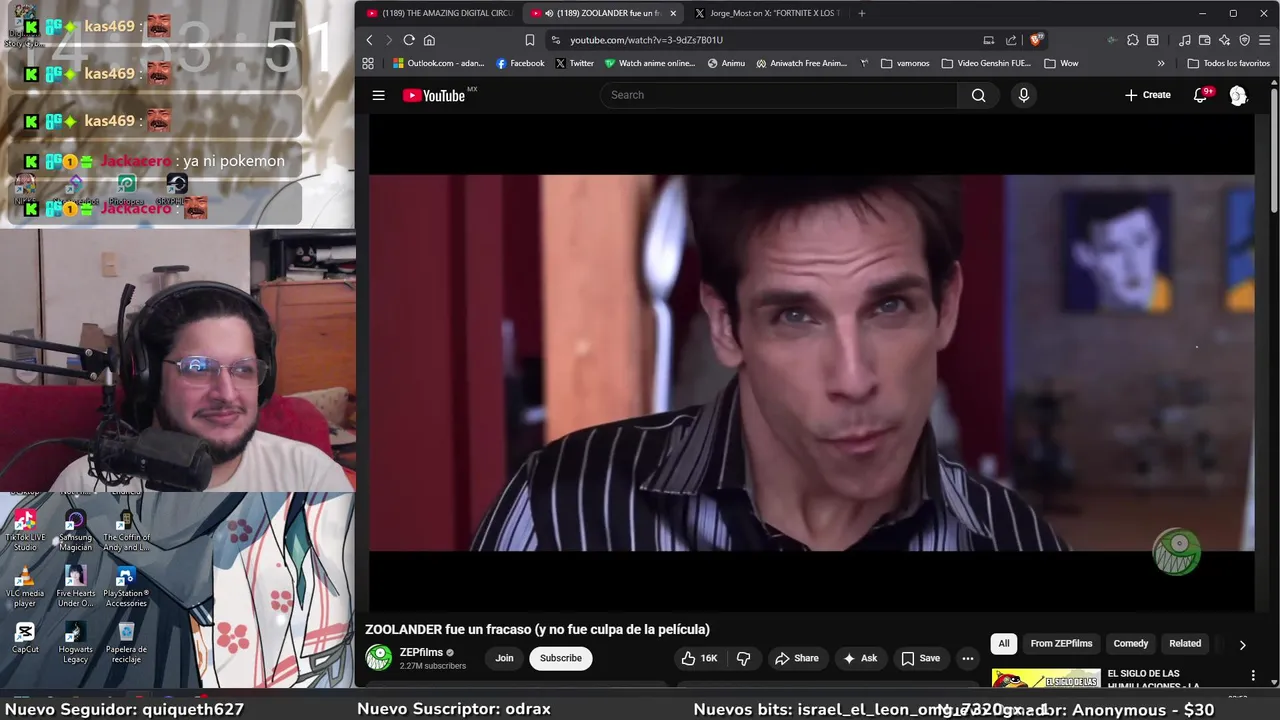Viewport: 1280px width, 720px height.
Task: Open the YouTube guide hamburger menu
Action: (x=378, y=95)
